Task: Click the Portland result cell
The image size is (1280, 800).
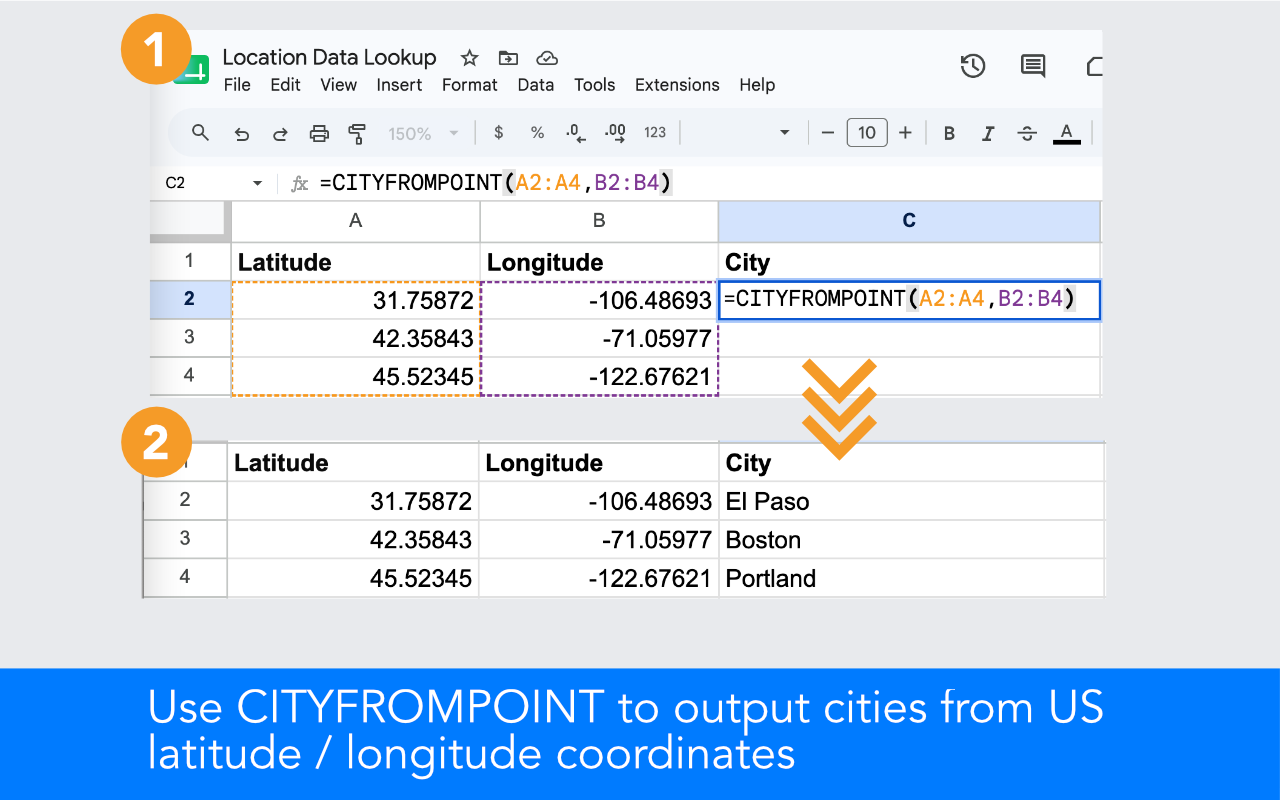Action: click(x=911, y=578)
